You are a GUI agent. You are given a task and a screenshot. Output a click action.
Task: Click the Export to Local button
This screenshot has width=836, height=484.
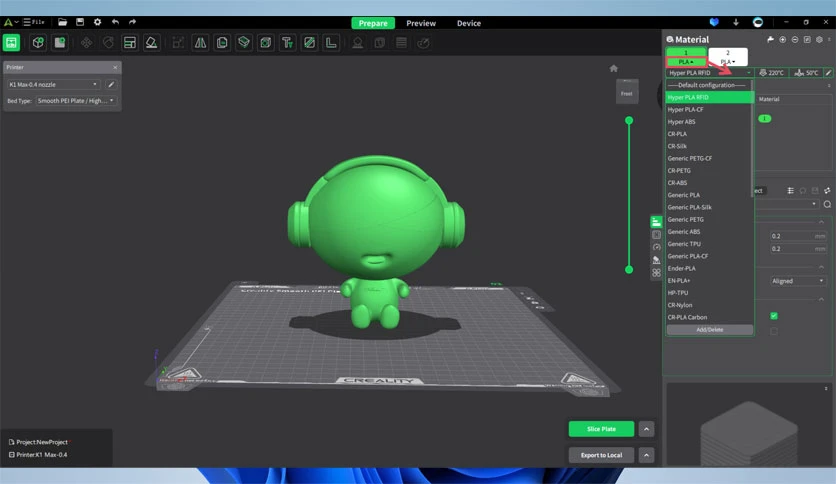(x=601, y=455)
